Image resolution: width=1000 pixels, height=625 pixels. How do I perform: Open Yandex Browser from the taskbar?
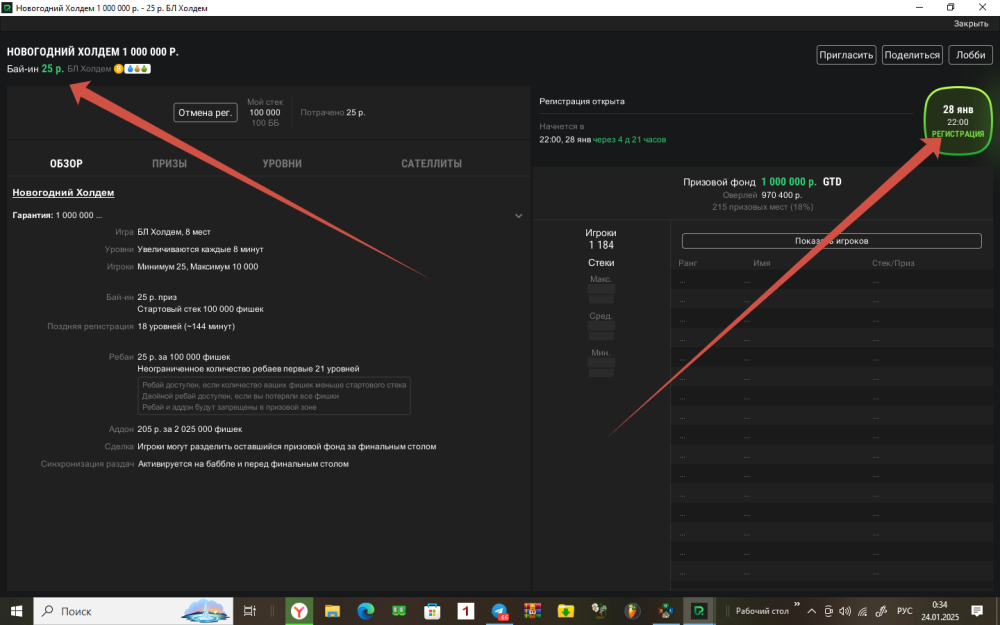(x=299, y=610)
